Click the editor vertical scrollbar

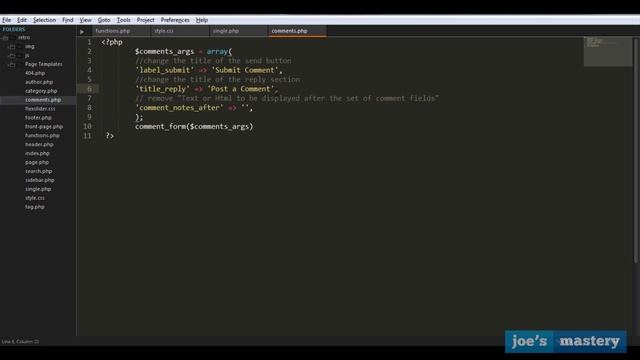[x=636, y=150]
